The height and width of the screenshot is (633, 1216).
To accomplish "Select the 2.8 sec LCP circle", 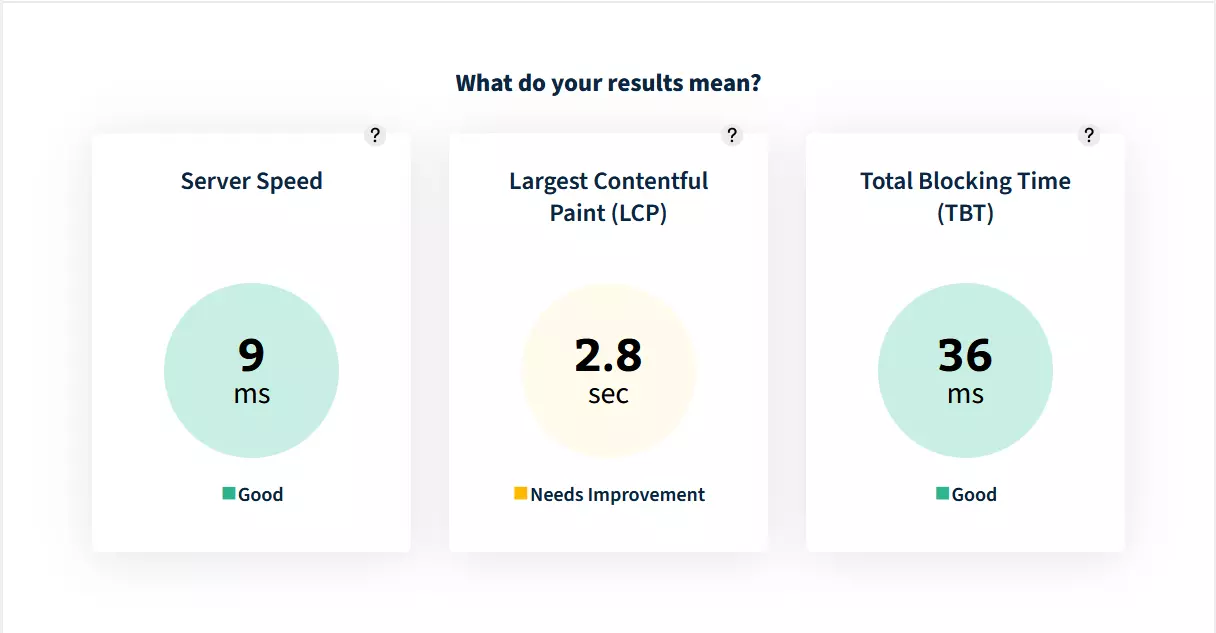I will [608, 371].
